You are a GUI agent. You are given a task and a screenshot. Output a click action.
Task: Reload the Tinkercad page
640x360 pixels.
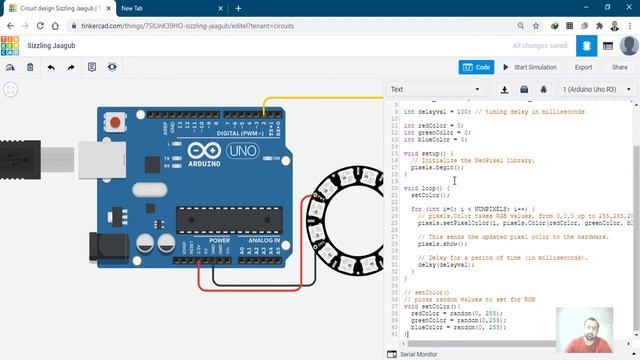coord(40,26)
